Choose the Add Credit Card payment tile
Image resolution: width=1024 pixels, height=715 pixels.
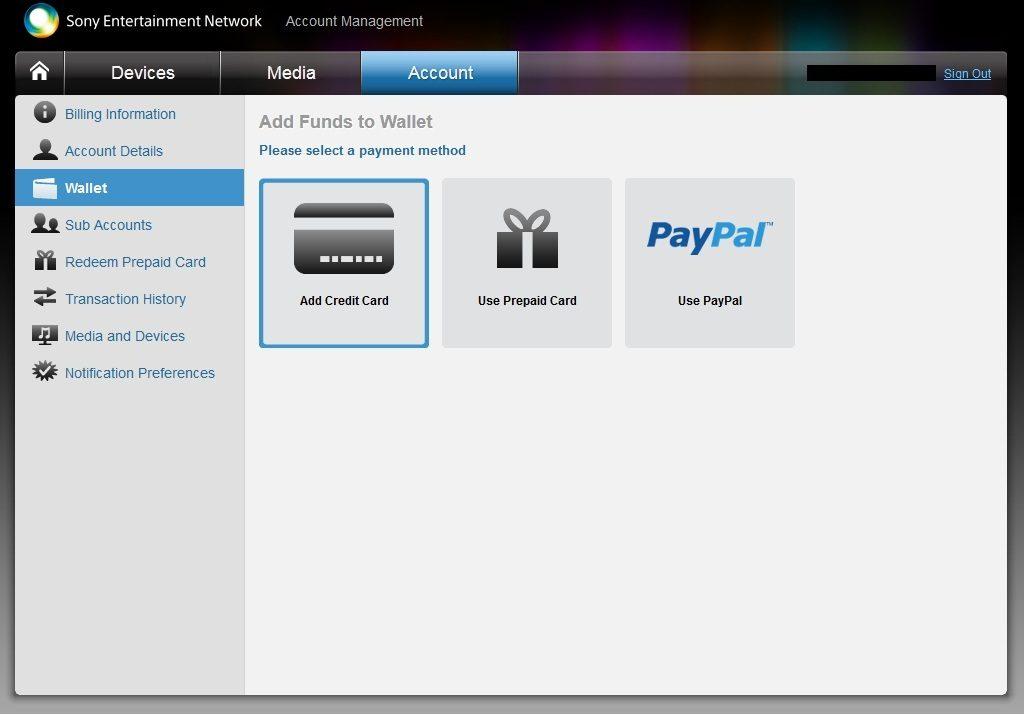[344, 263]
